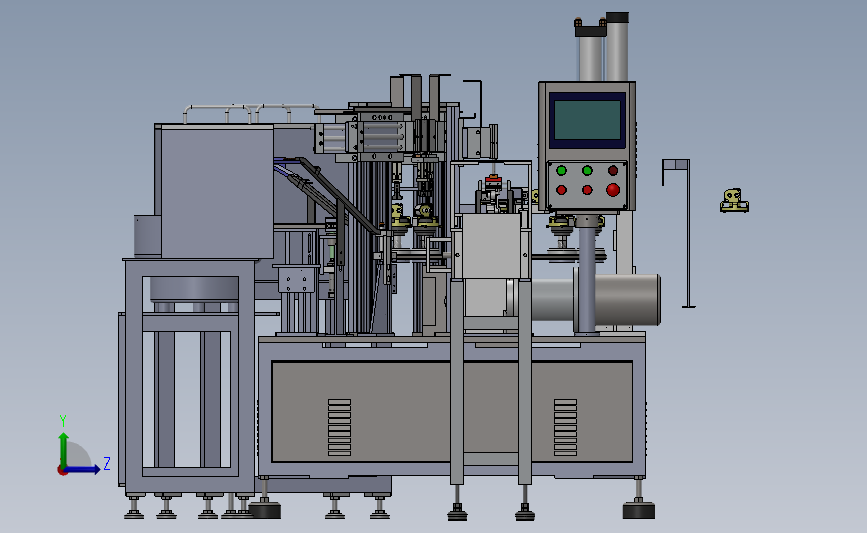Screen dimensions: 867x533
Task: Click the Y axis label of the triad
Action: pos(63,421)
